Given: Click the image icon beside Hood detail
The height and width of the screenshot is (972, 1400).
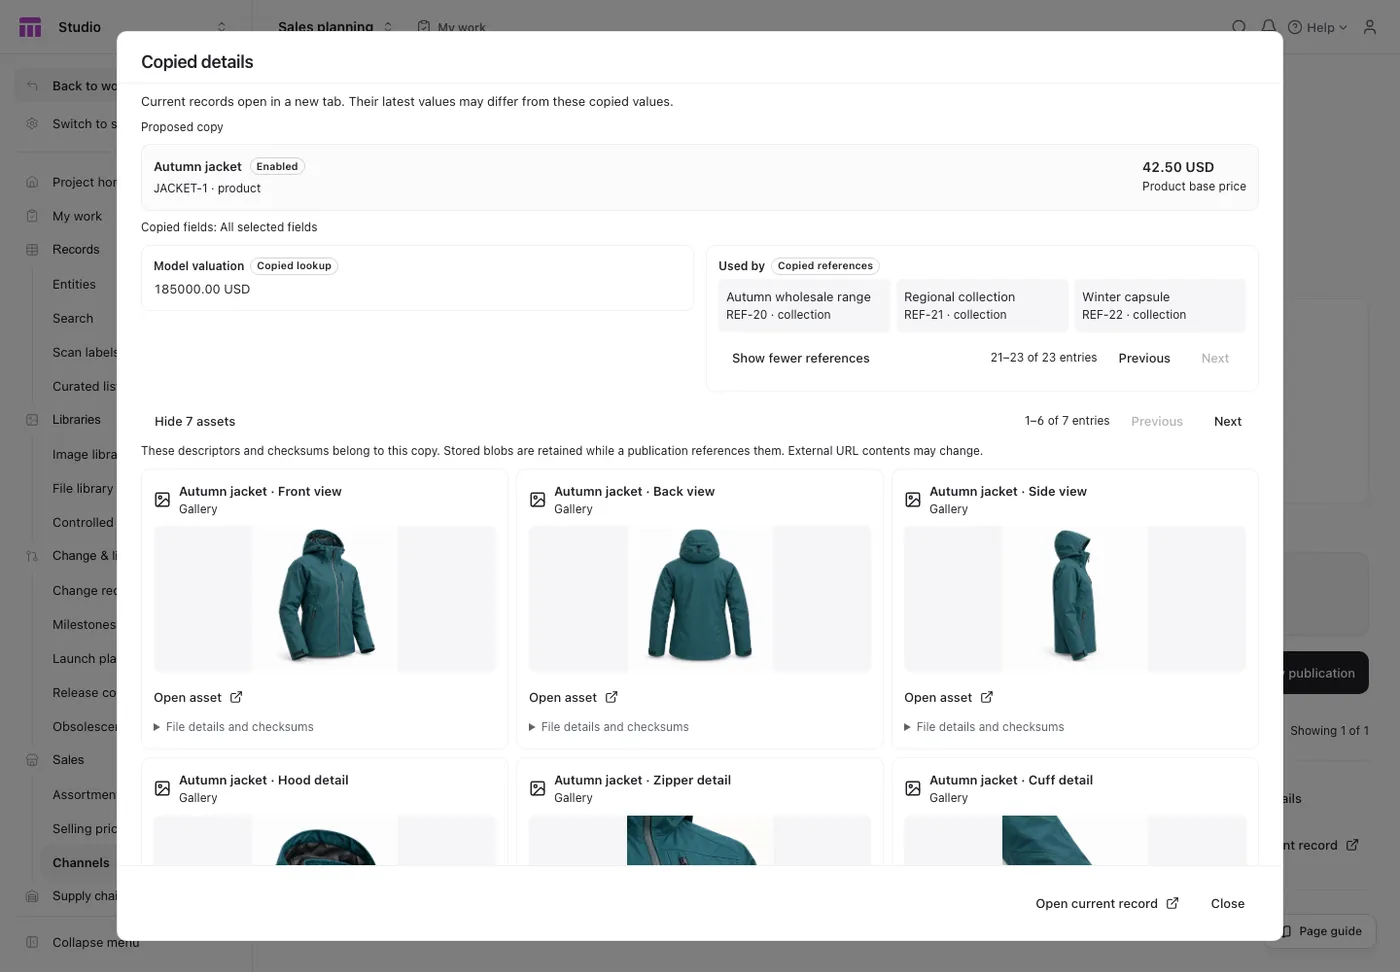Looking at the screenshot, I should (162, 789).
